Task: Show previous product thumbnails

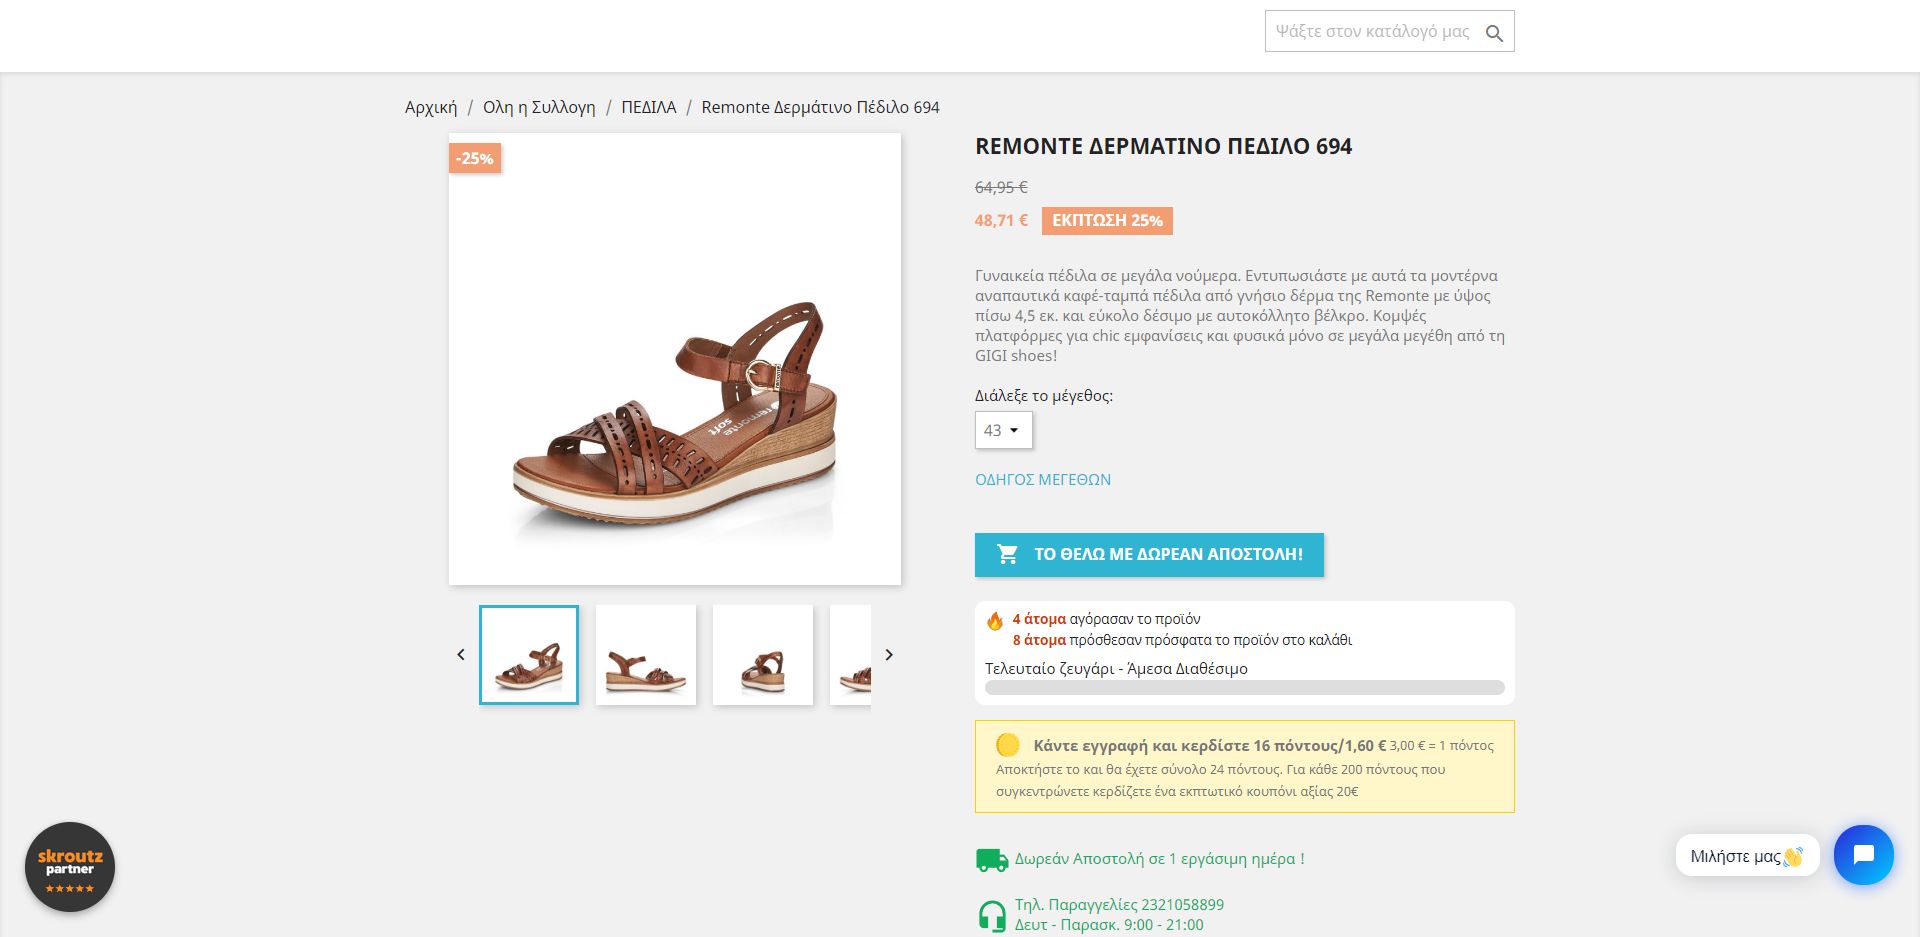Action: 461,655
